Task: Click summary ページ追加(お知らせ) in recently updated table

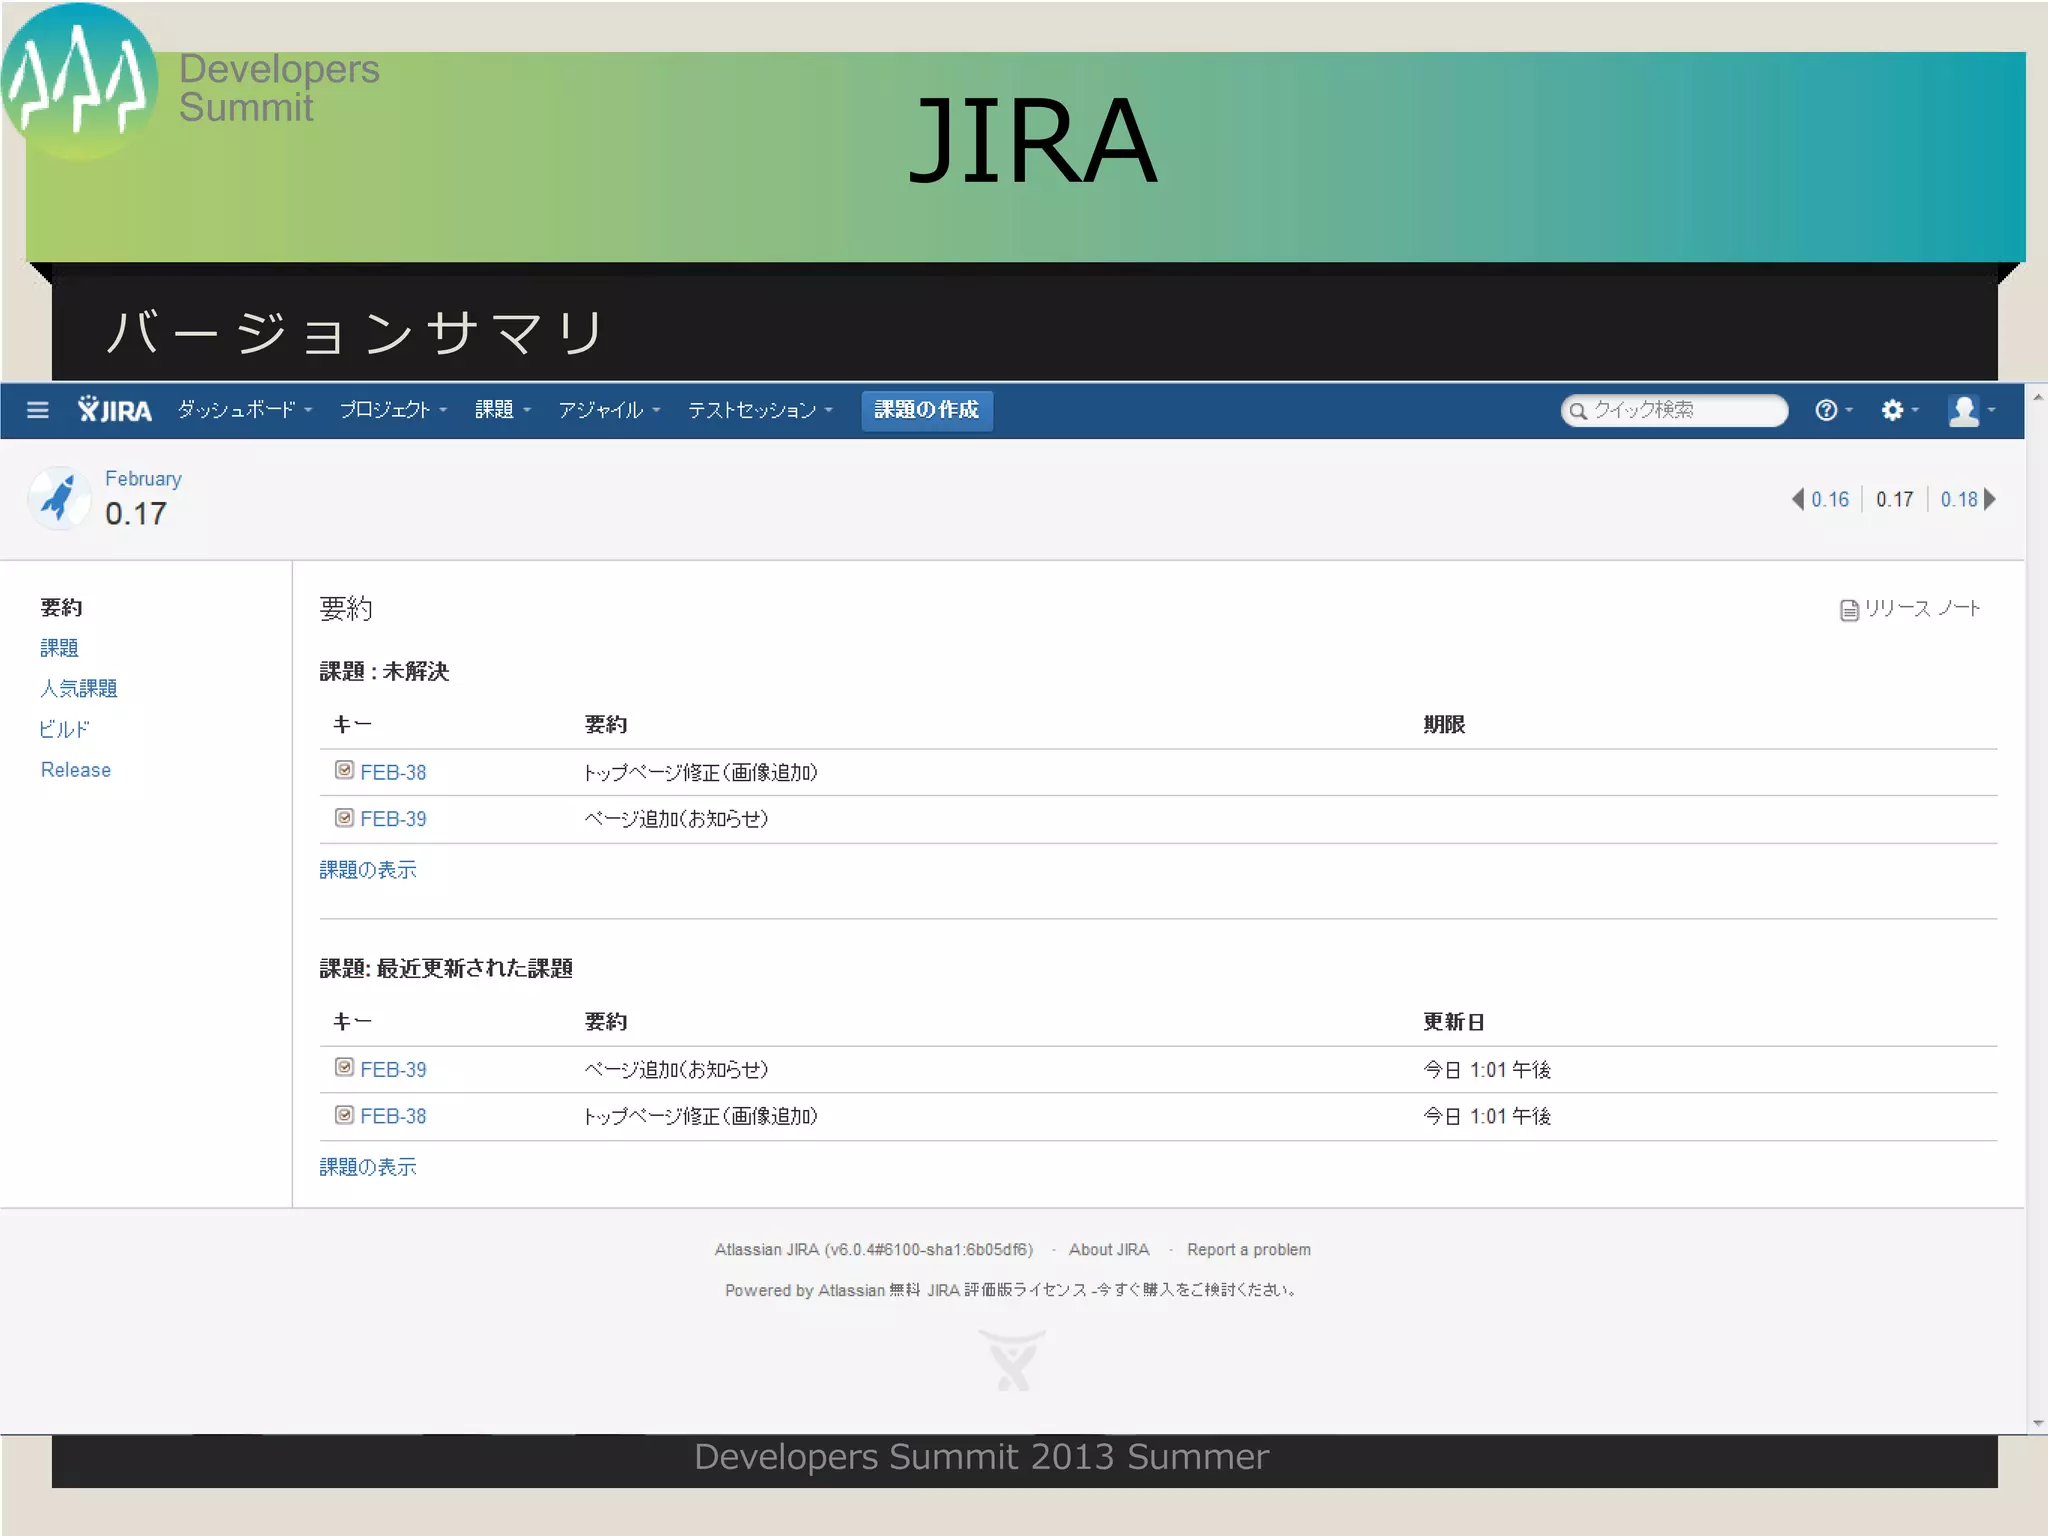Action: pos(677,1069)
